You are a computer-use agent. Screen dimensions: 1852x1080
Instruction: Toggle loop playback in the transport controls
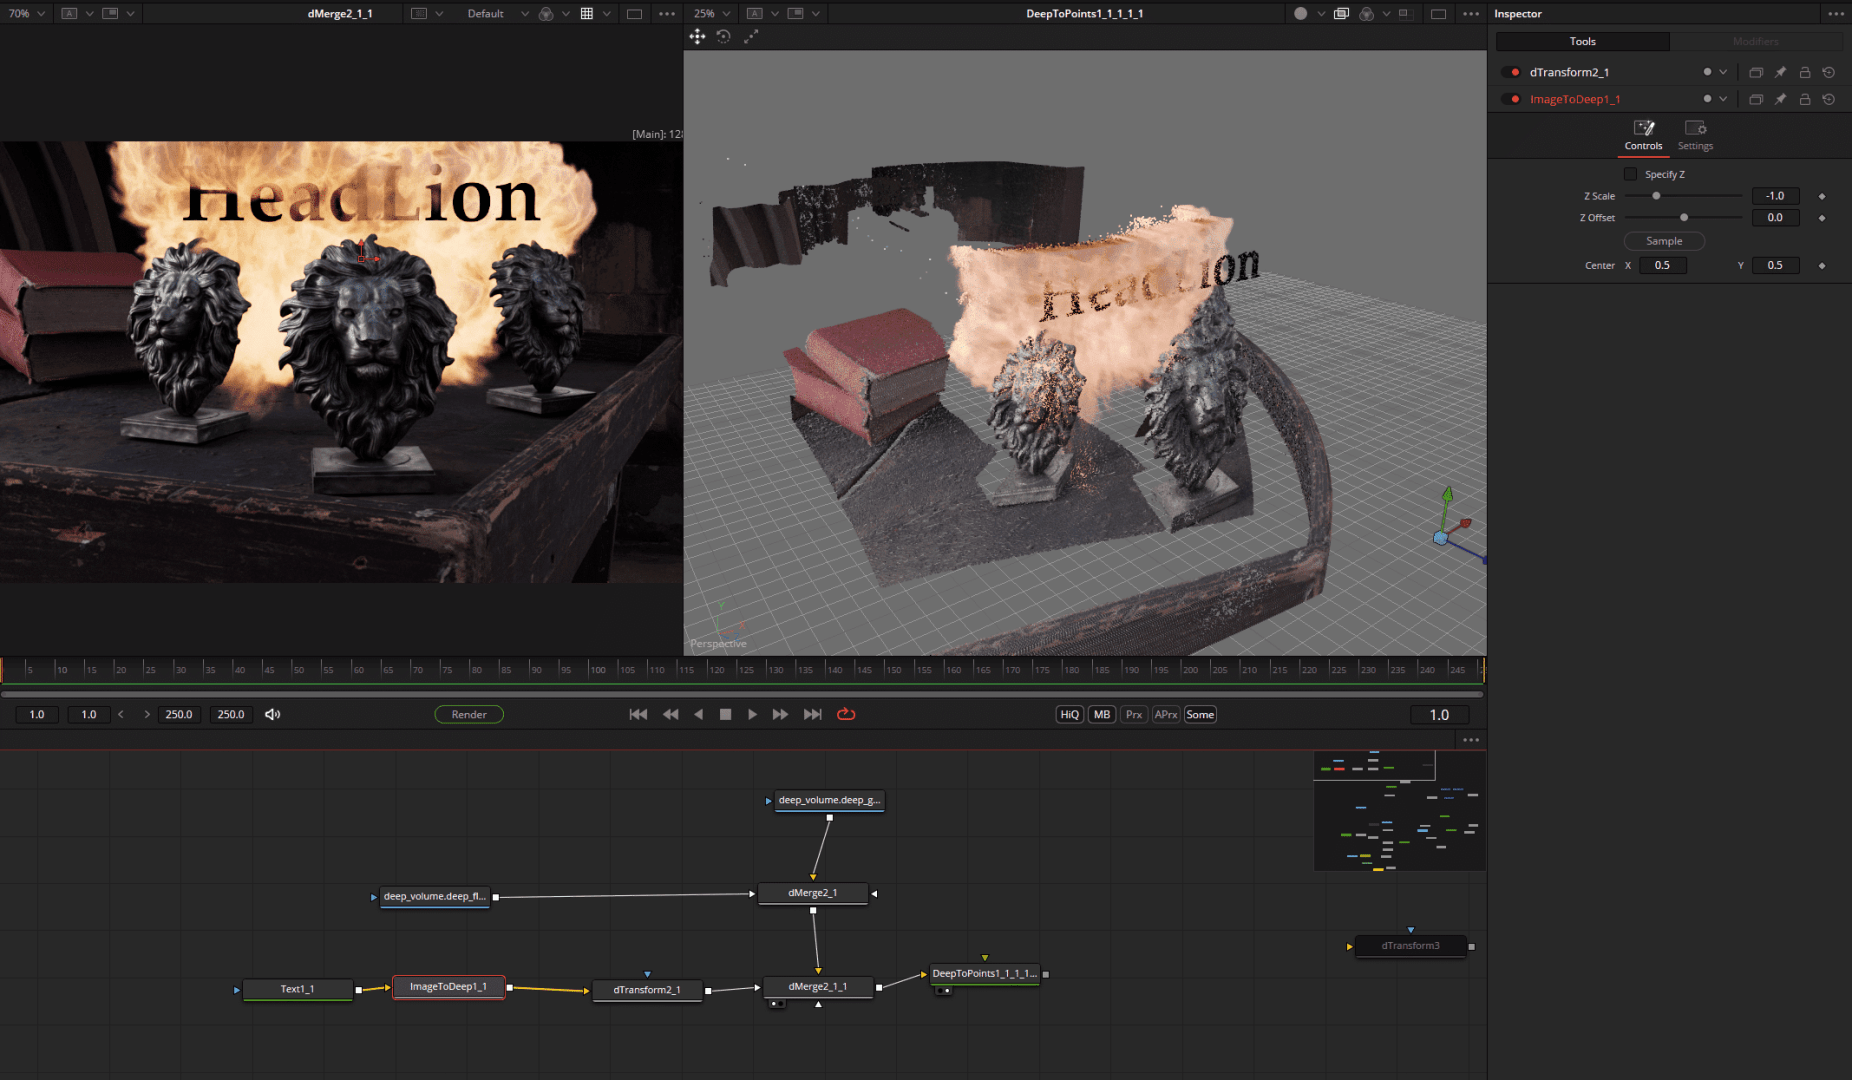click(x=846, y=714)
